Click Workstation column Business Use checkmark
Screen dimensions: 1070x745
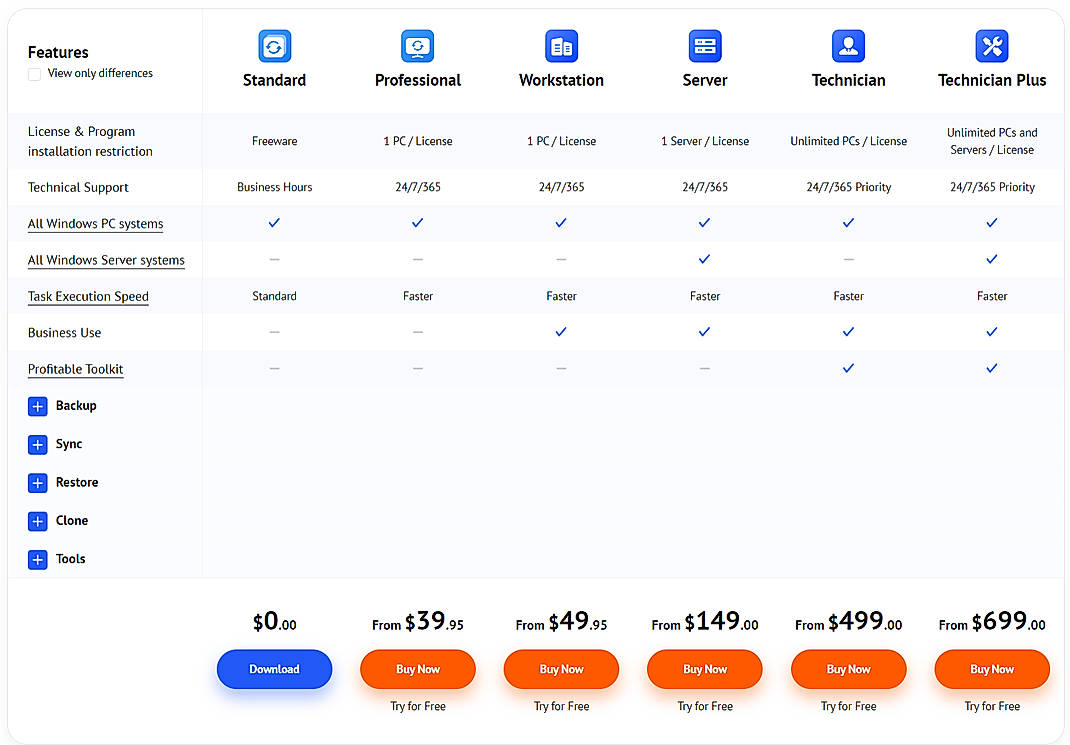coord(561,332)
